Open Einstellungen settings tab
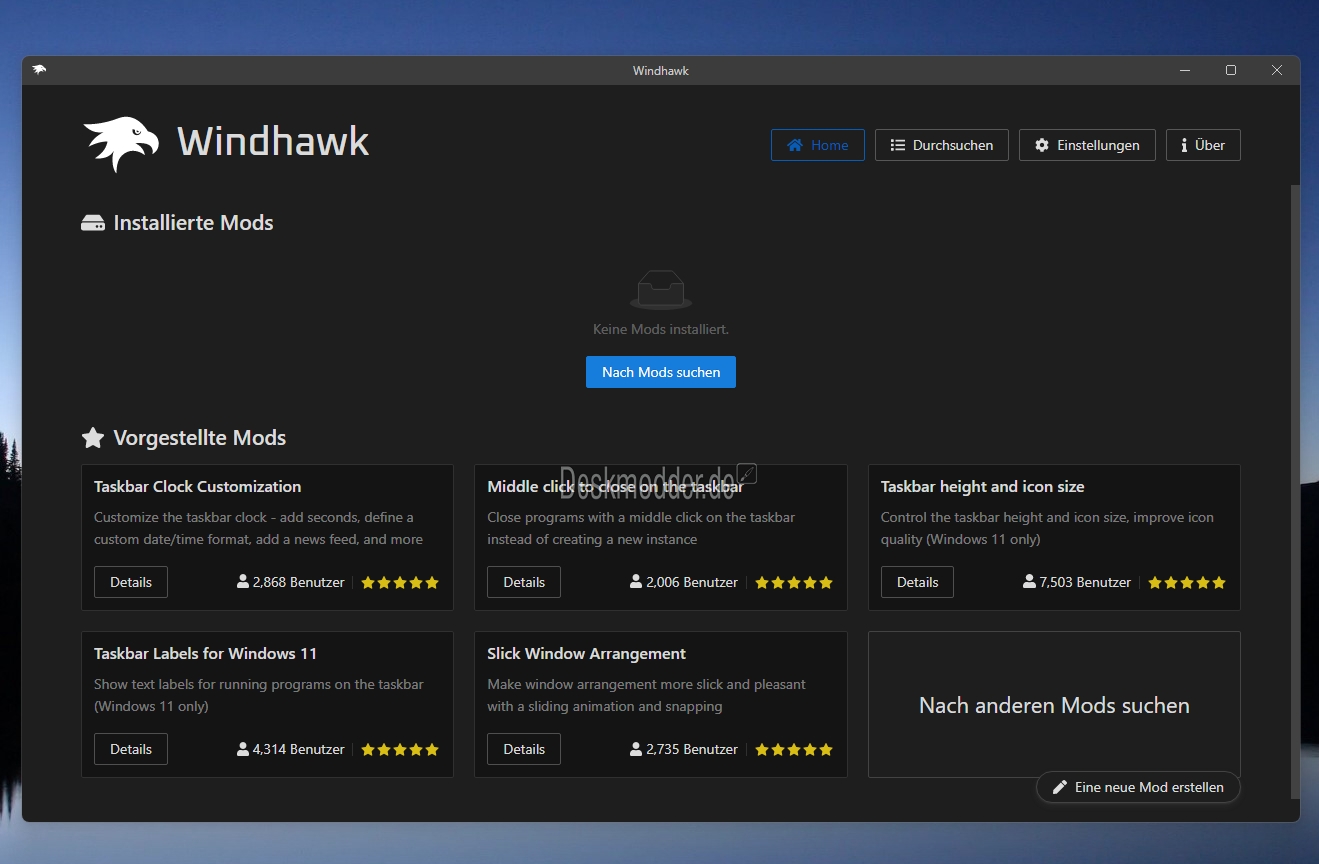 click(1087, 145)
